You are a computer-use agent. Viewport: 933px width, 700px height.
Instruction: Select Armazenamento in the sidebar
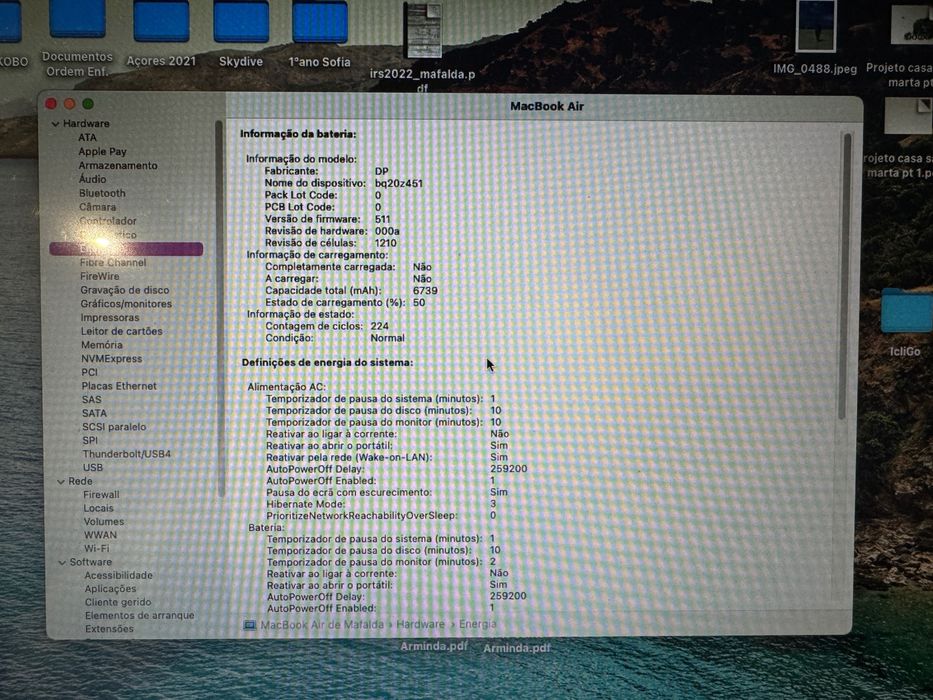pos(118,165)
